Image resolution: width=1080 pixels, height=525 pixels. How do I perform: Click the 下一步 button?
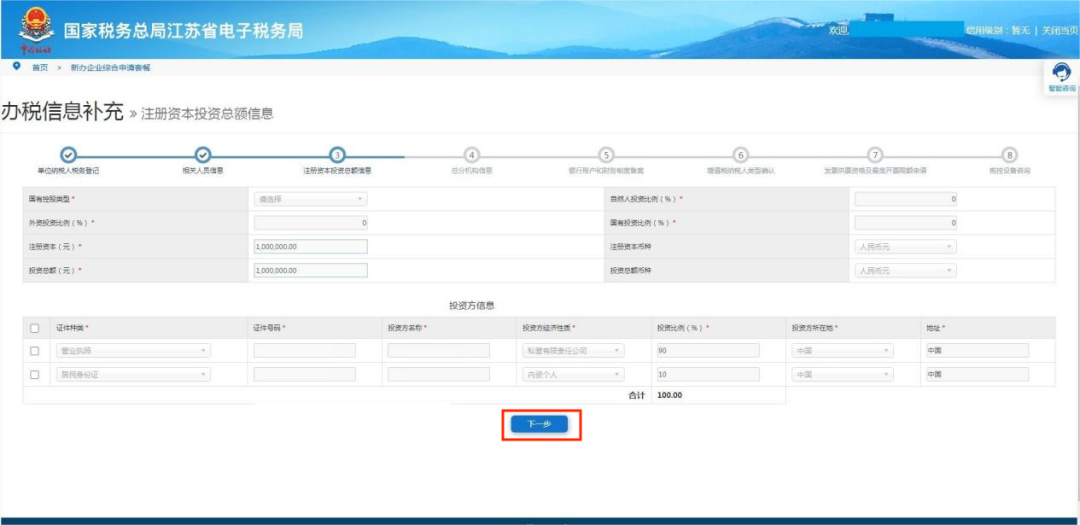tap(539, 424)
